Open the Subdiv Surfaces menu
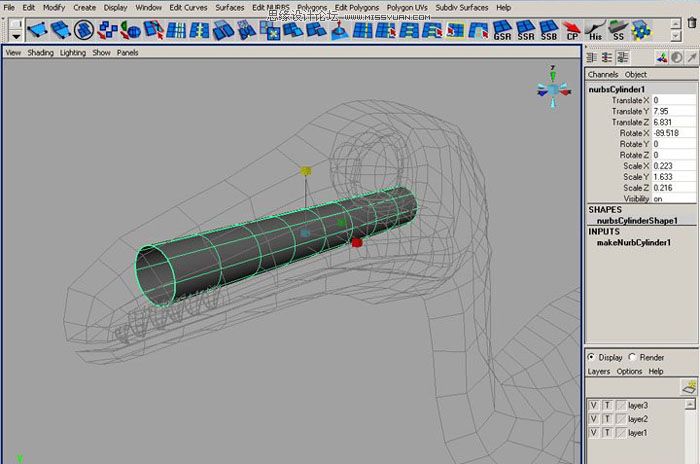700x464 pixels. click(x=461, y=7)
